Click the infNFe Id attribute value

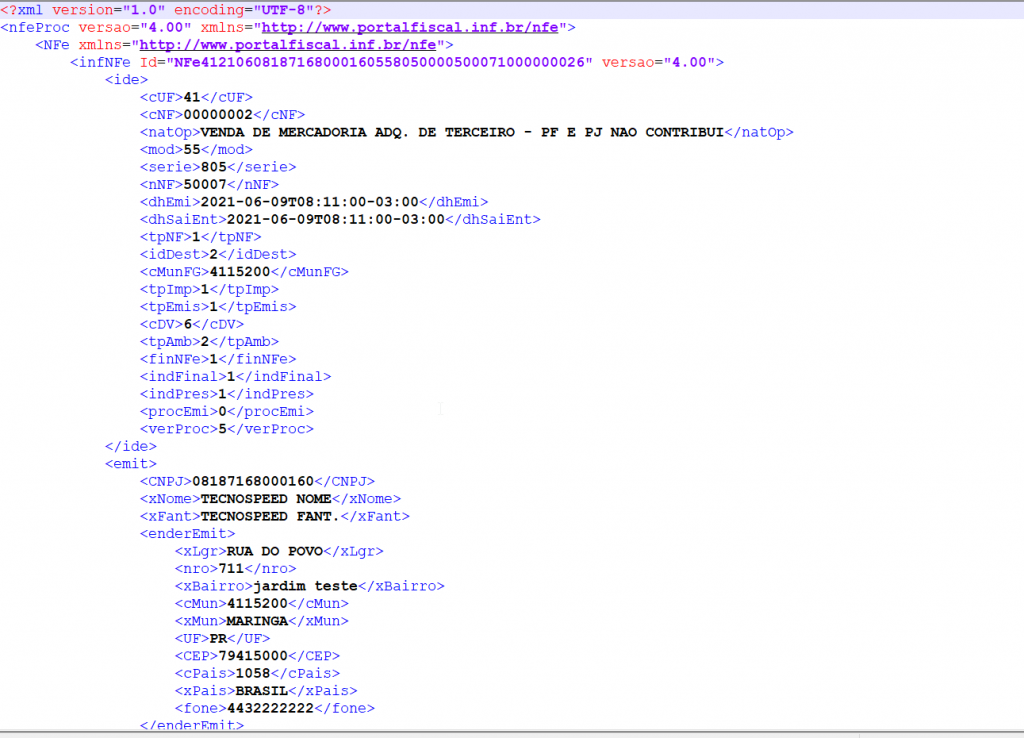point(379,63)
